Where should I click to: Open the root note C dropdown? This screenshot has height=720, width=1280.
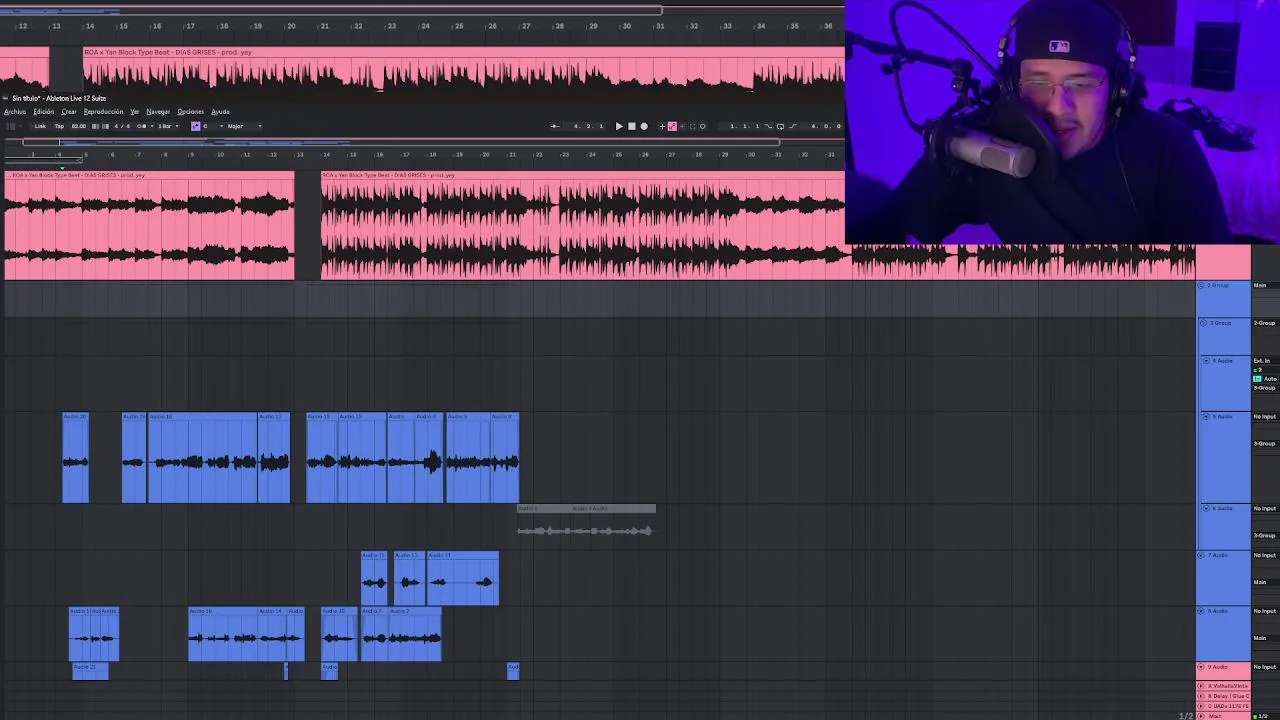point(213,126)
